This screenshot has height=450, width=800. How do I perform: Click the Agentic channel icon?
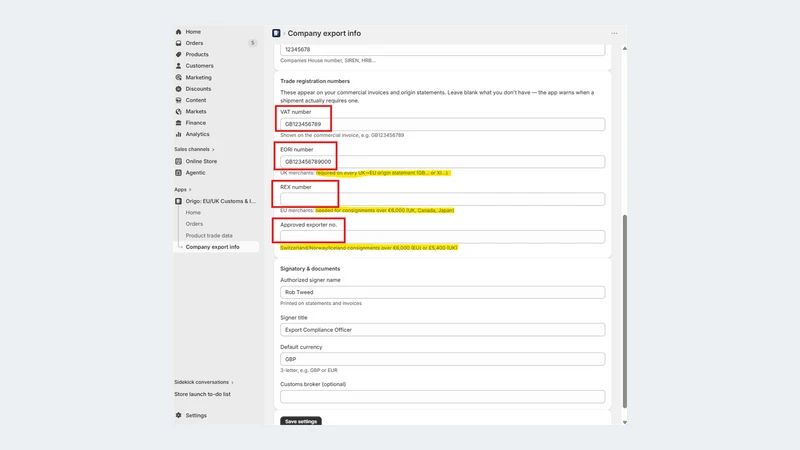179,173
